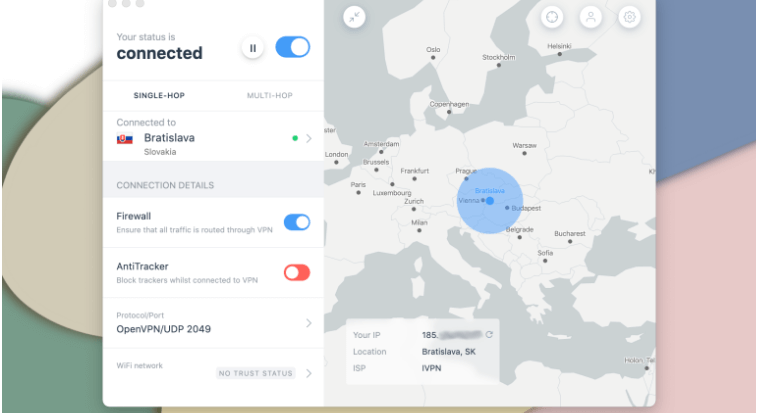
Task: Click the Belgrade map marker
Action: (x=519, y=238)
